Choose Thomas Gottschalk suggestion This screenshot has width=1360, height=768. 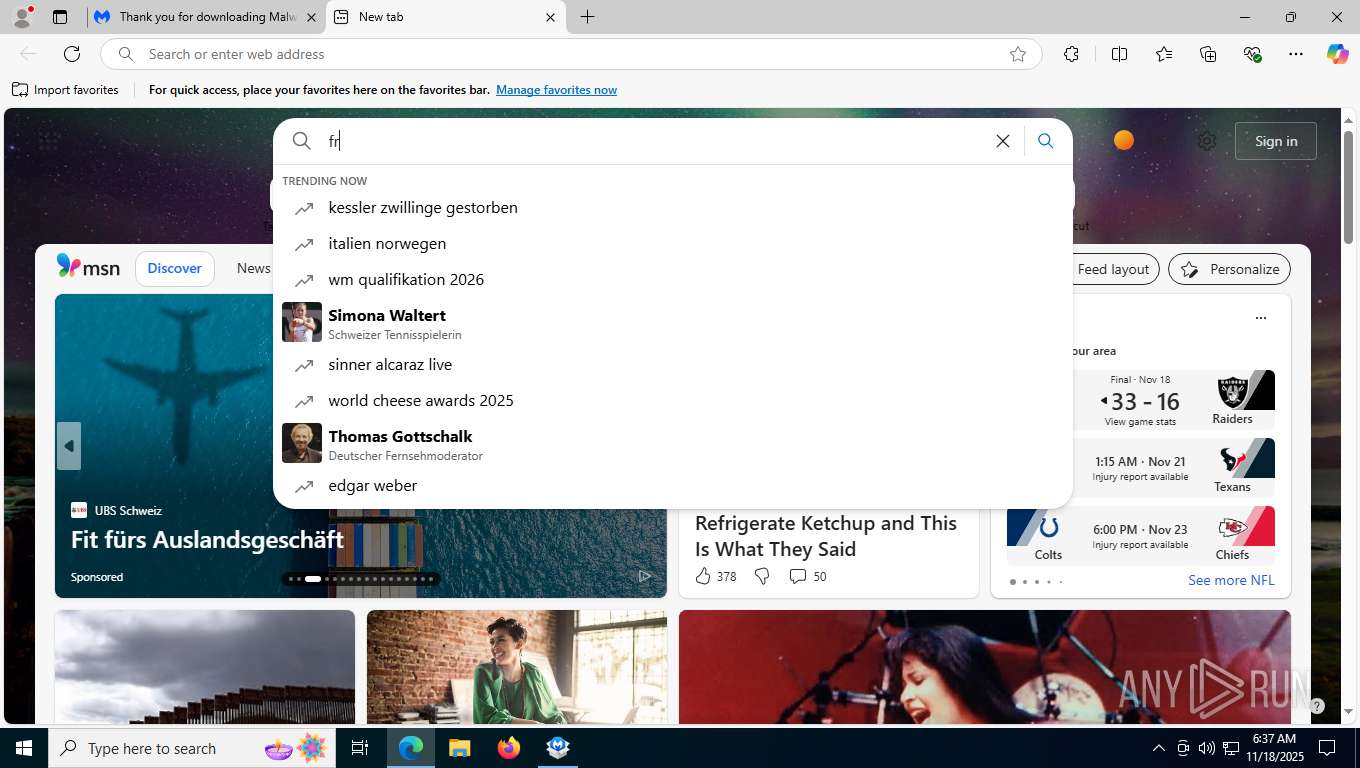(672, 444)
